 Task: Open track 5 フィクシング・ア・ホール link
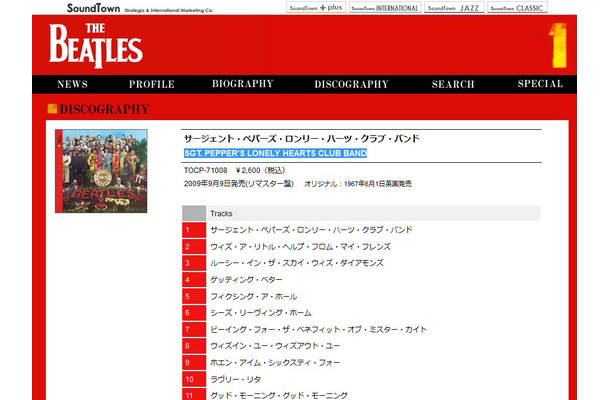click(x=254, y=296)
